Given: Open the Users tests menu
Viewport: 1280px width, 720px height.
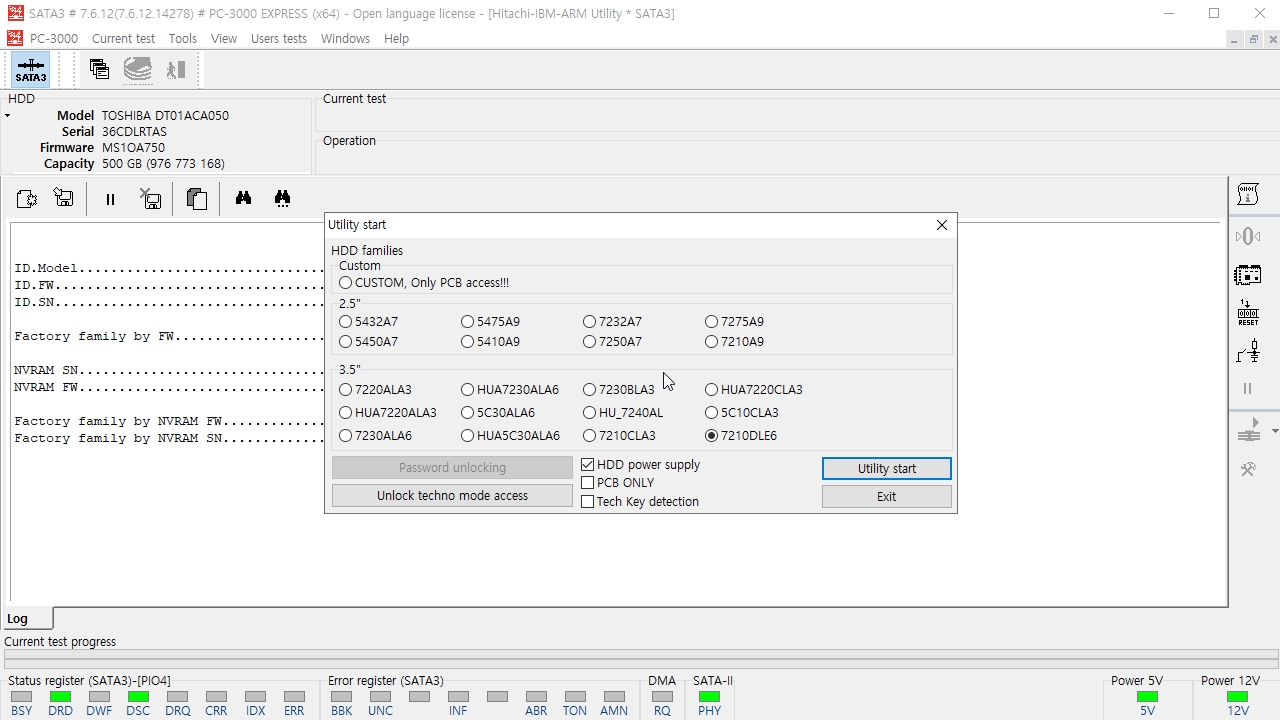Looking at the screenshot, I should click(x=279, y=38).
